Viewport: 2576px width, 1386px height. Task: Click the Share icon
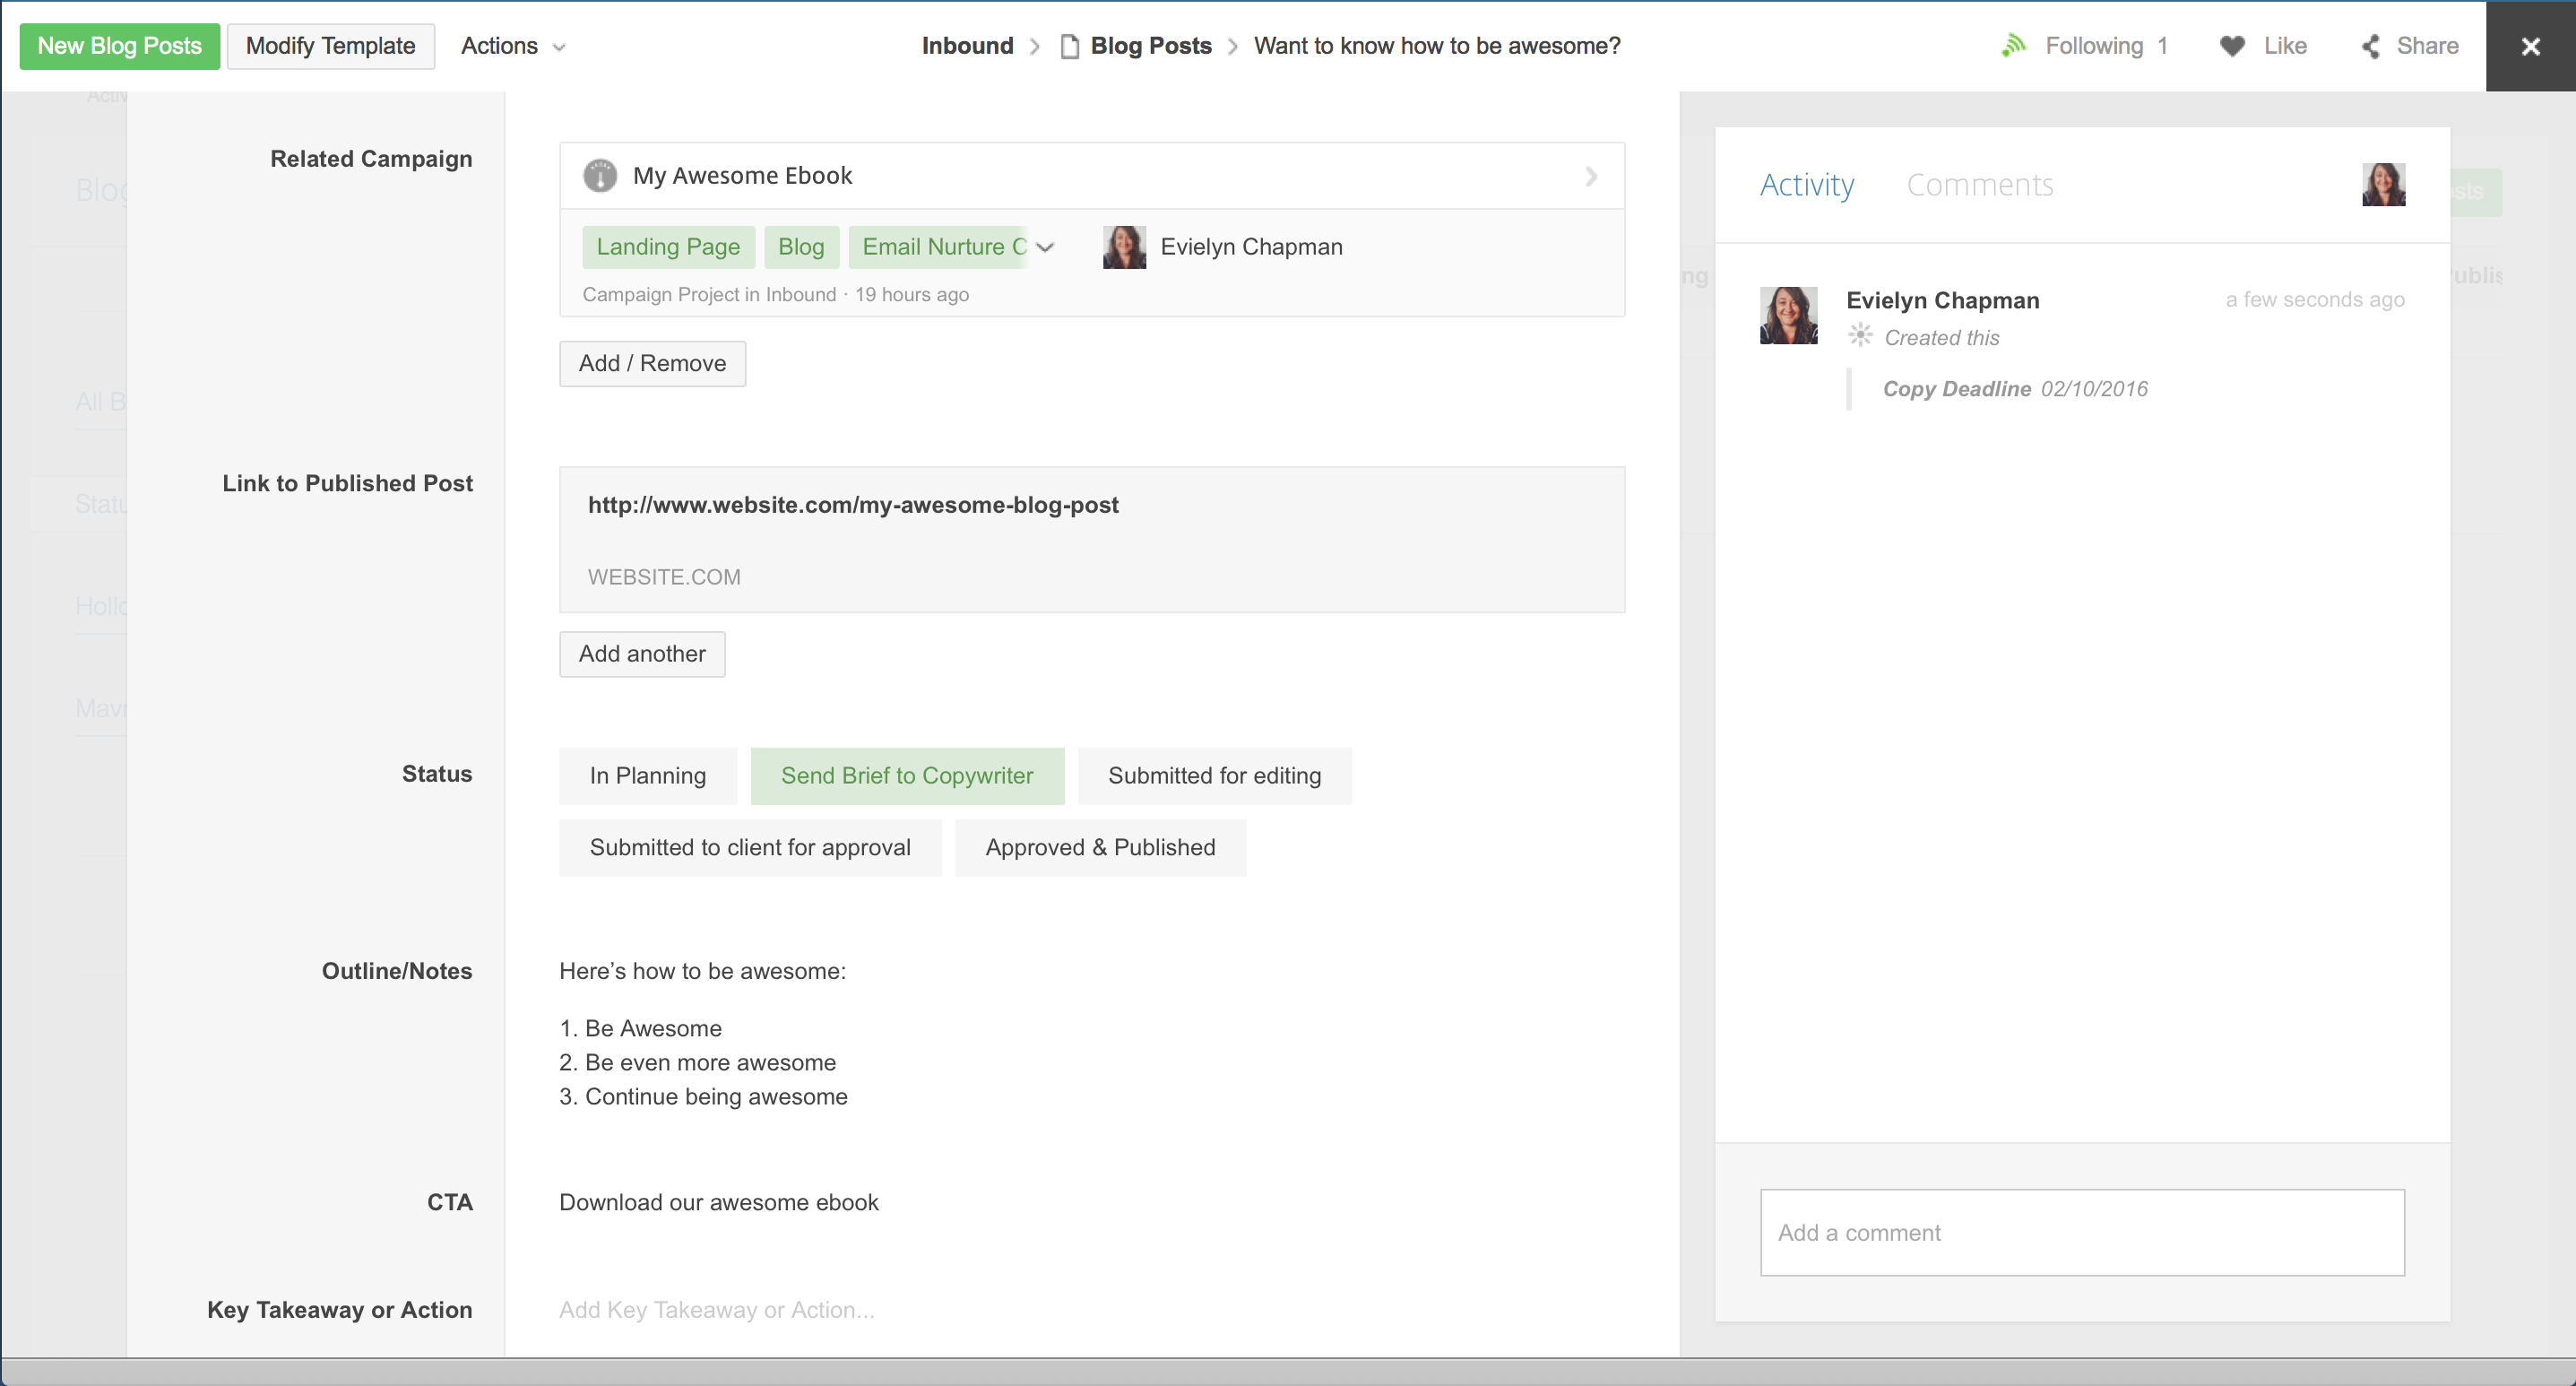pos(2371,46)
